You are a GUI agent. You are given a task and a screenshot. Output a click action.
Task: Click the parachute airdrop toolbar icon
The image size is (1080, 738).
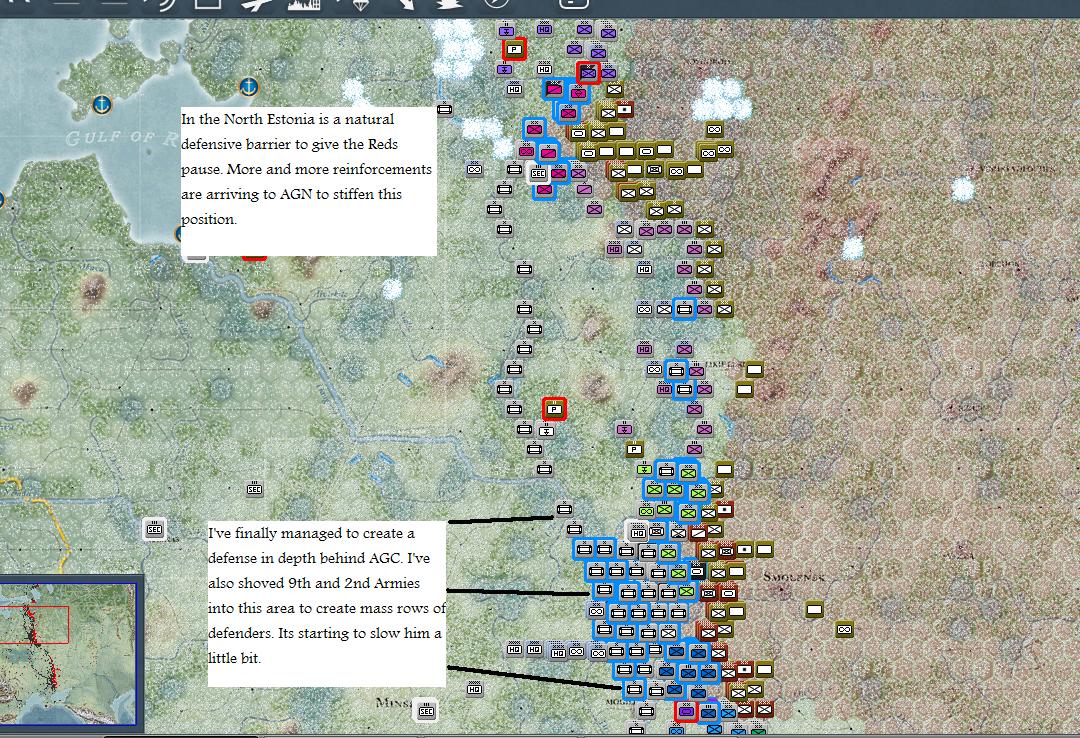[x=360, y=6]
